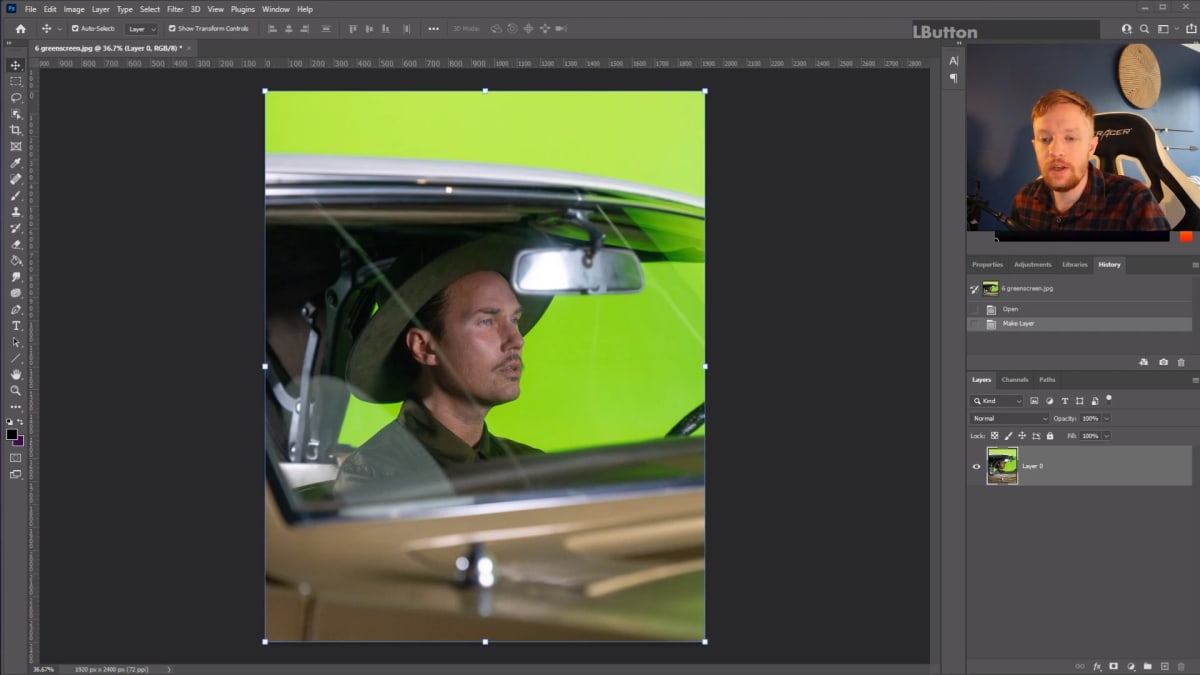This screenshot has height=675, width=1200.
Task: Switch to the Channels tab
Action: [1015, 380]
